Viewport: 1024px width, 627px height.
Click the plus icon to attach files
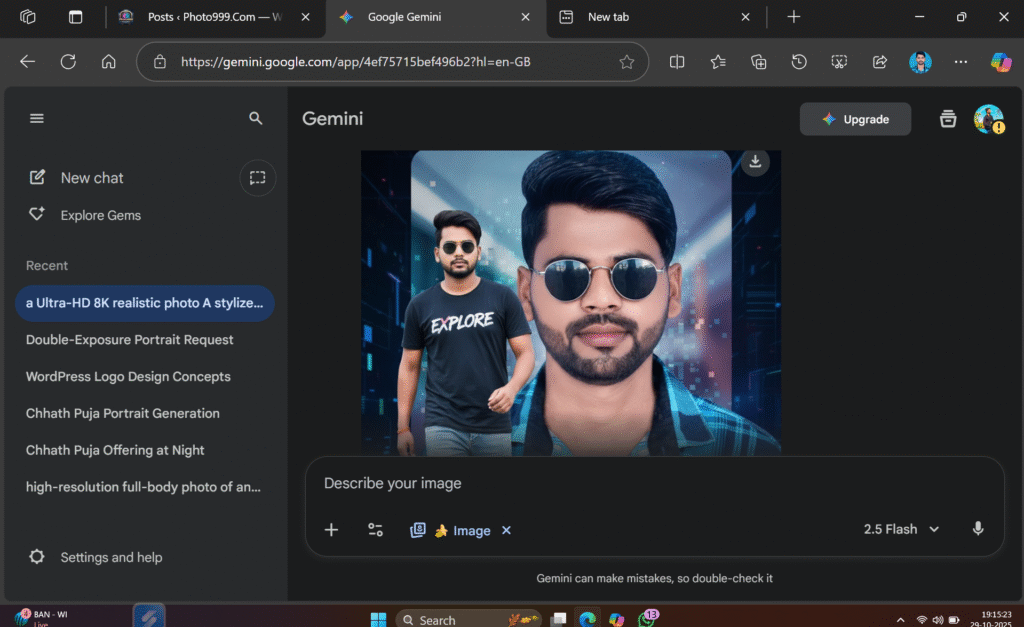(331, 530)
